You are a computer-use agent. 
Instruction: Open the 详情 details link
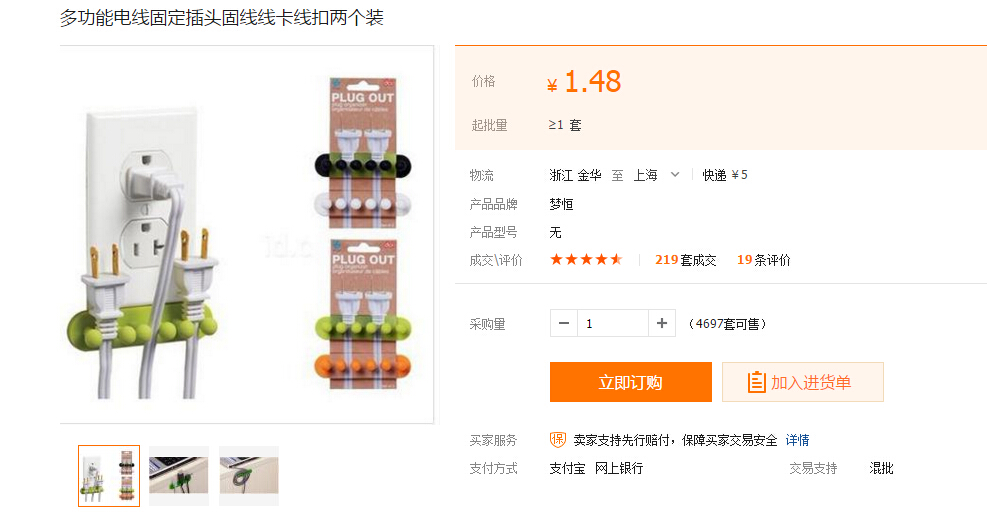[798, 440]
